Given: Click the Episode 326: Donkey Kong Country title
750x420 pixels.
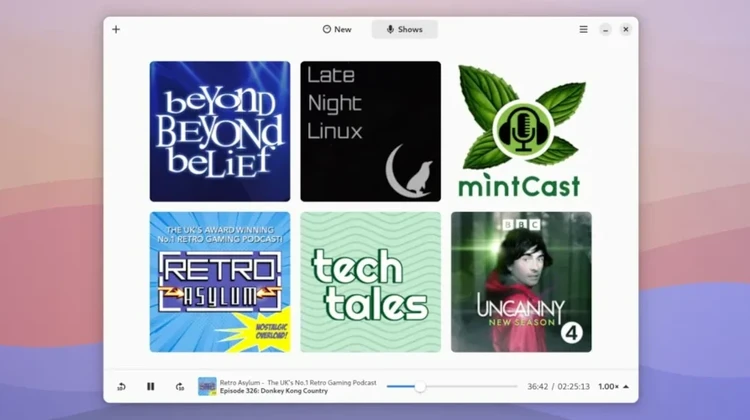Looking at the screenshot, I should pyautogui.click(x=274, y=391).
